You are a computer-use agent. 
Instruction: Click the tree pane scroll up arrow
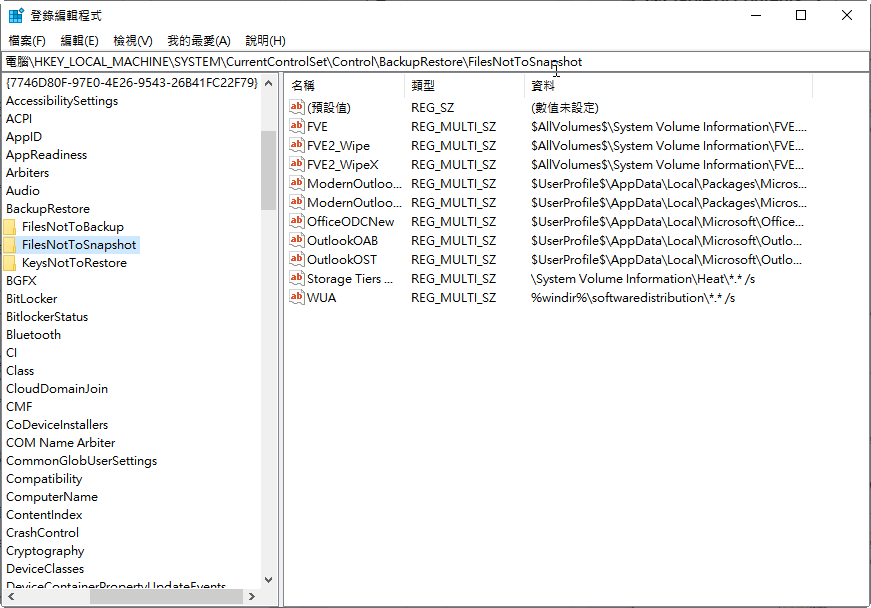[x=268, y=83]
